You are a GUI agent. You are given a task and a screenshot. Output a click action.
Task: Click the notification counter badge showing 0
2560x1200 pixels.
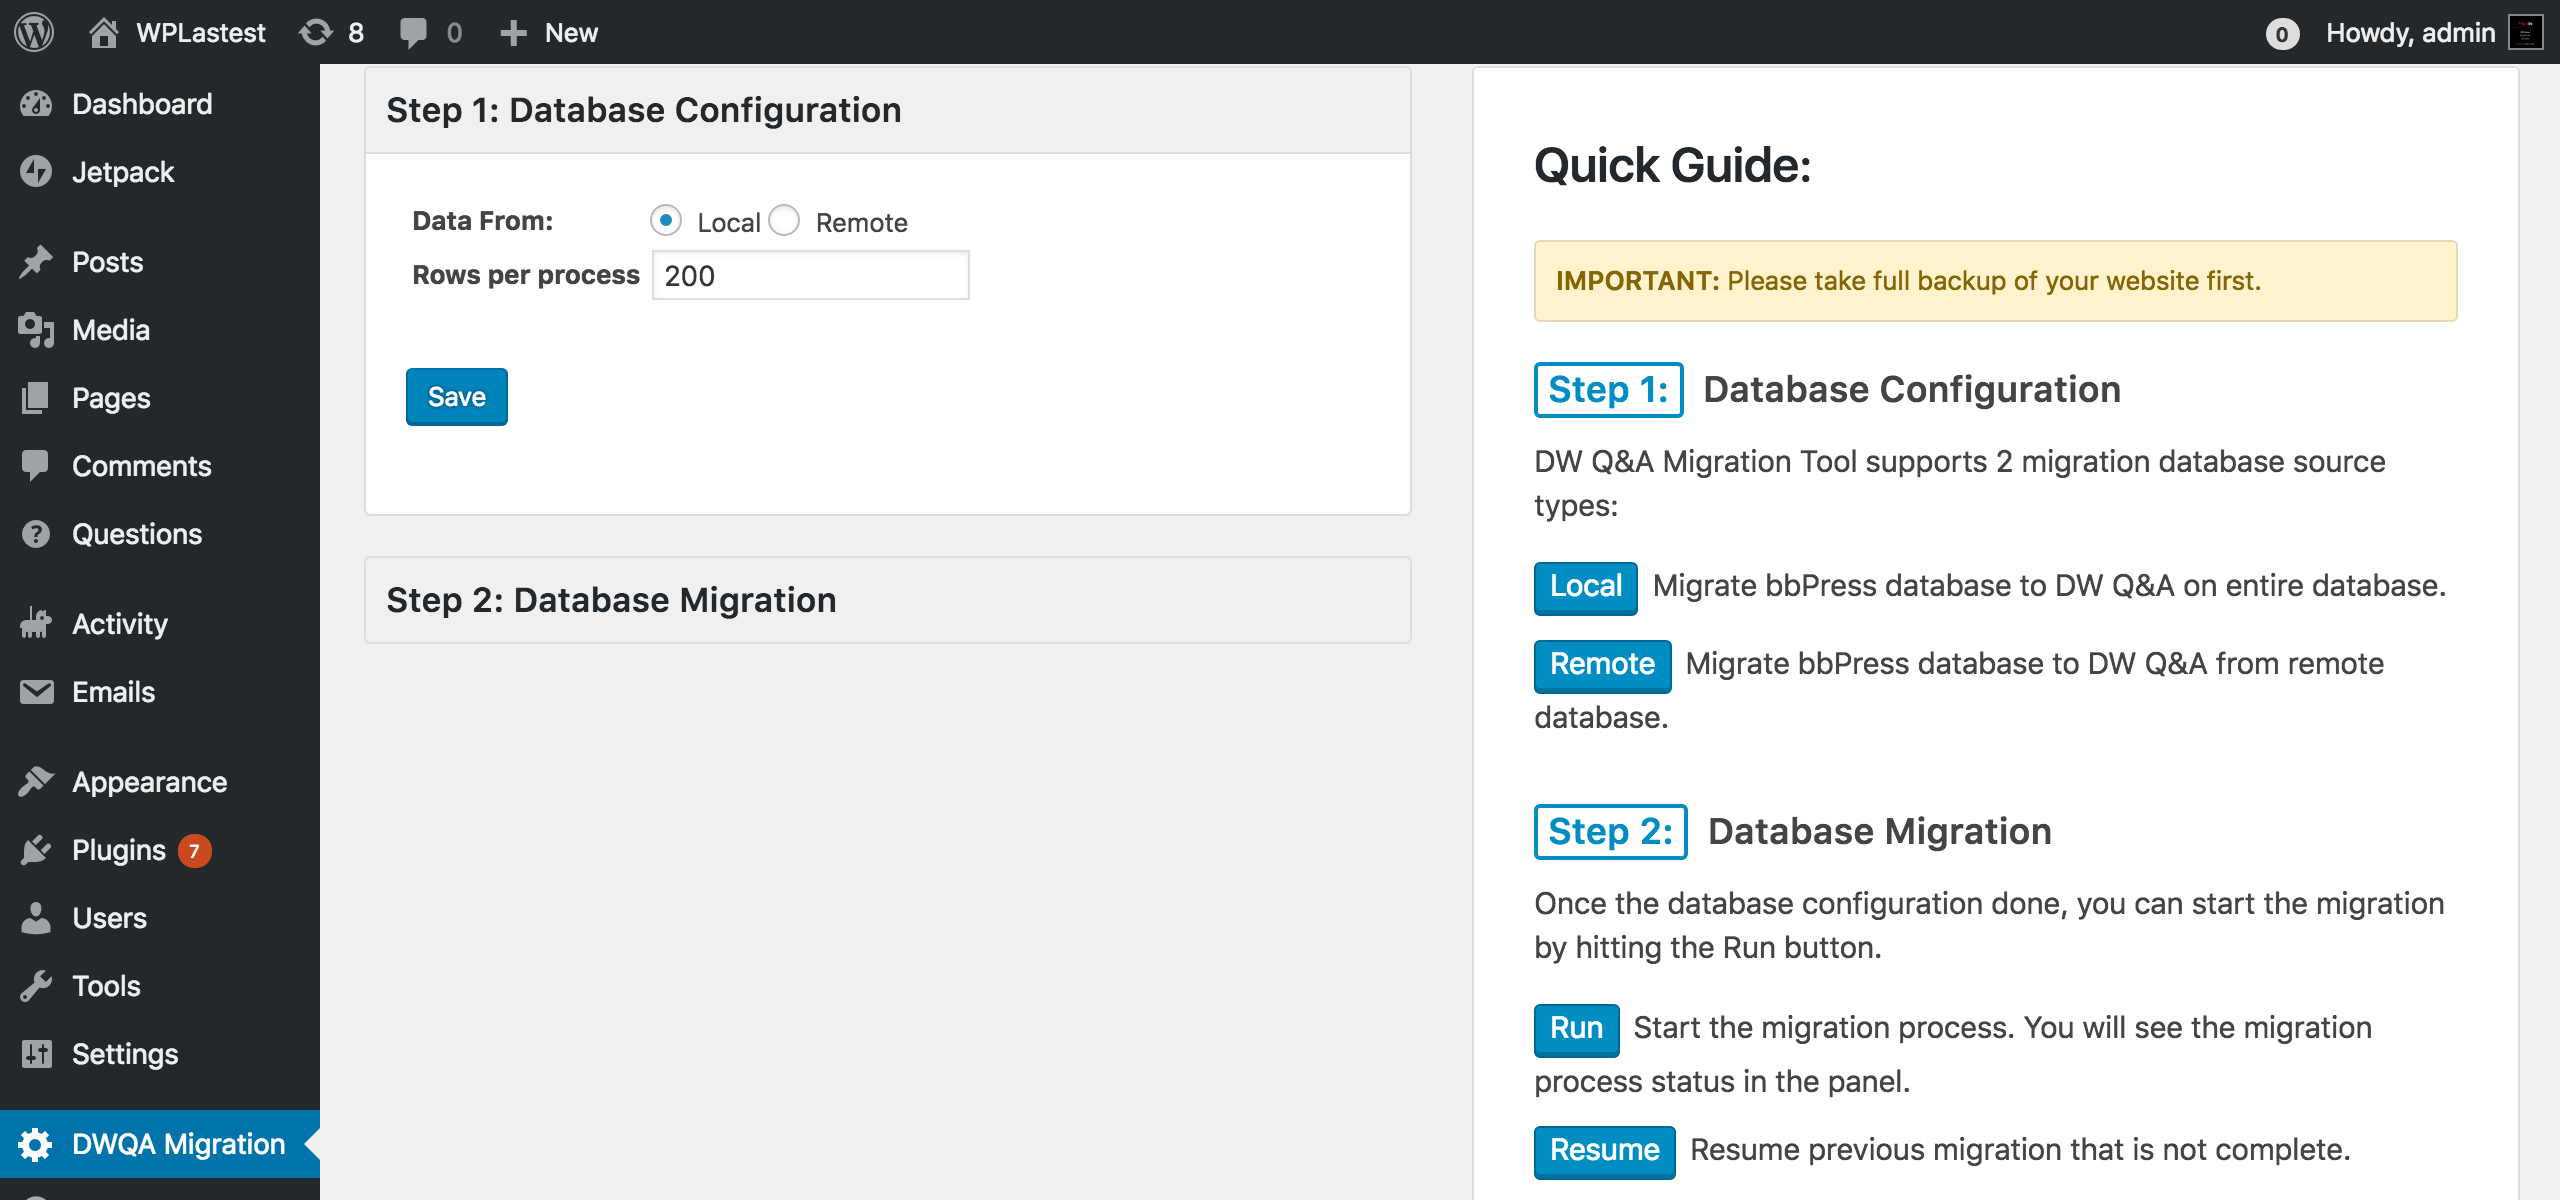click(x=2282, y=34)
